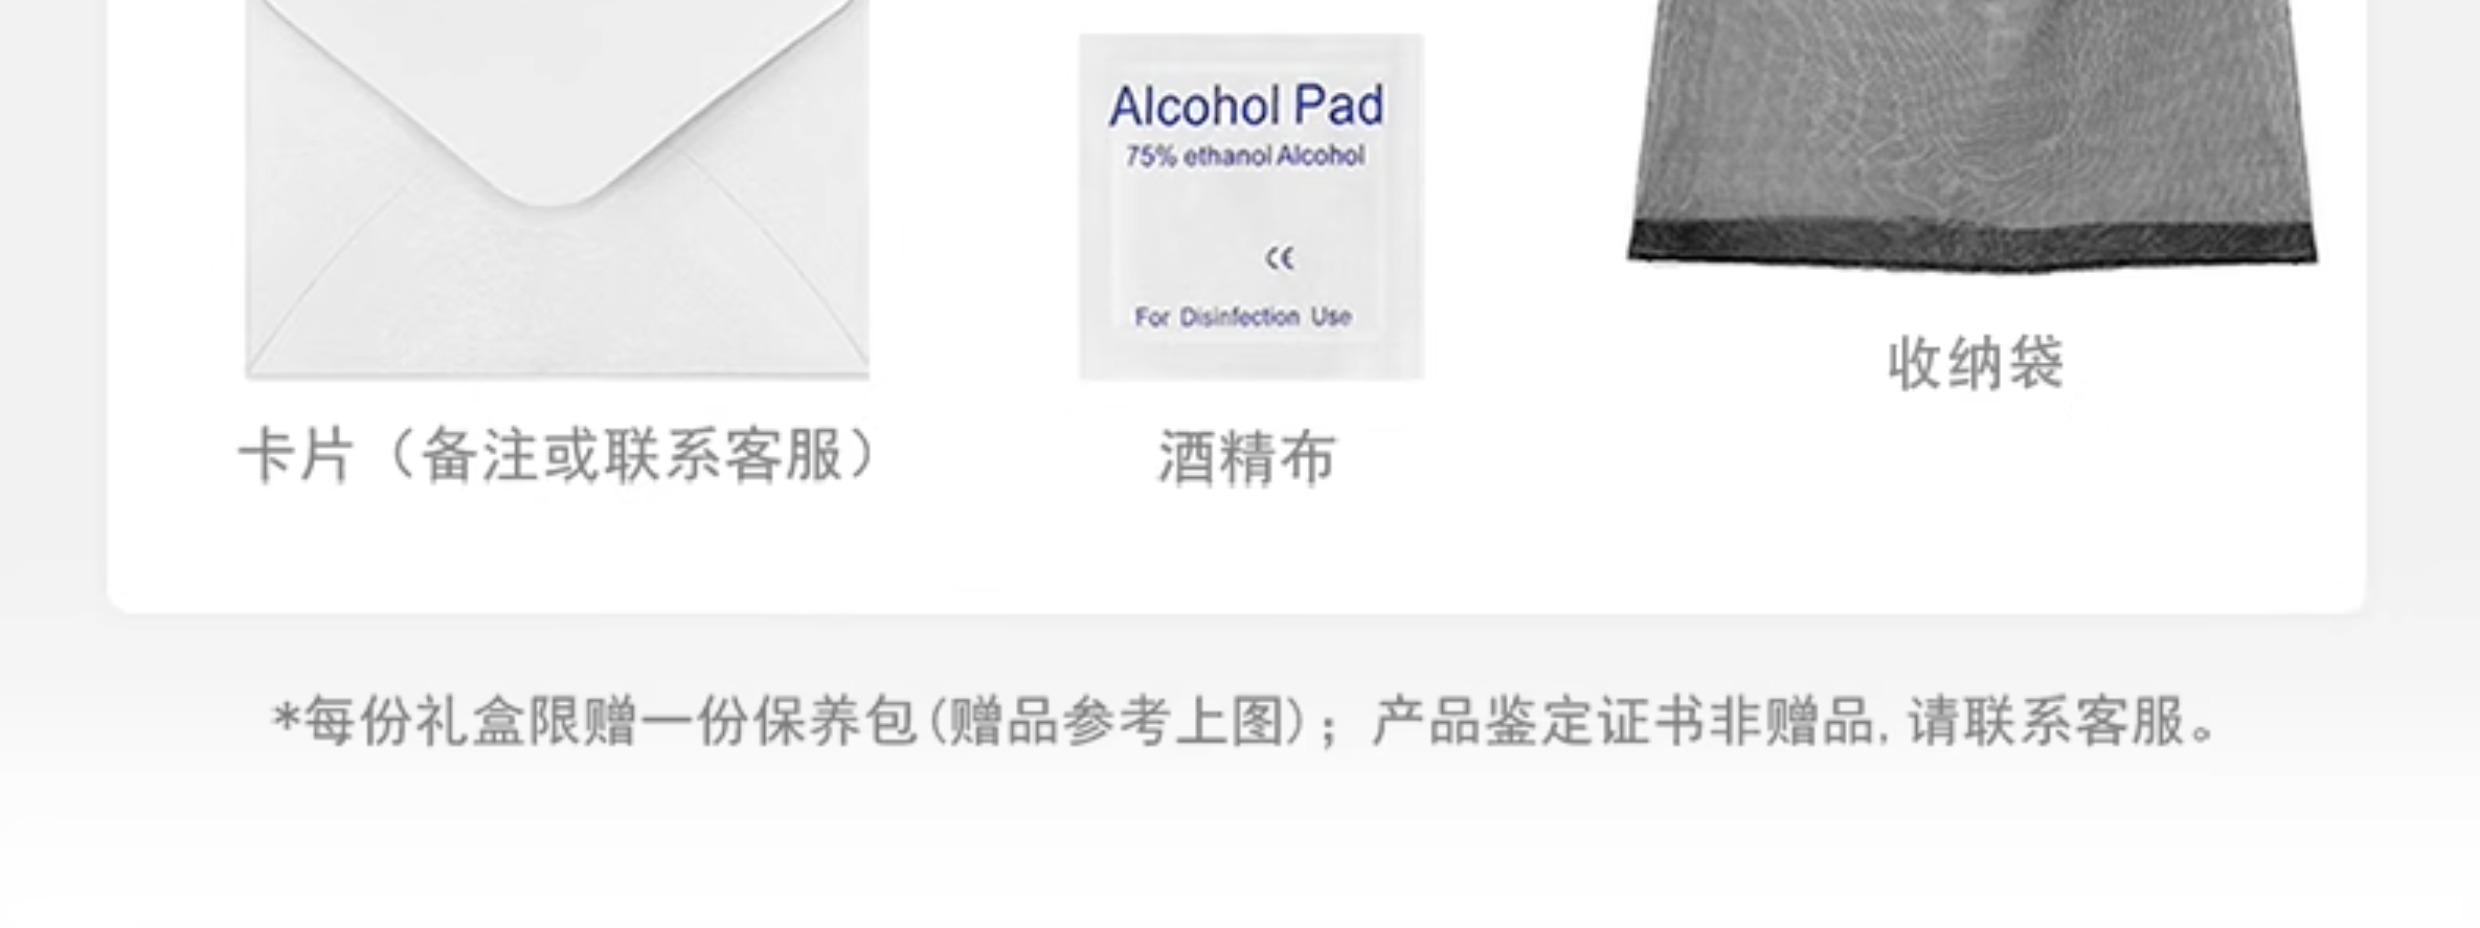Click 'For Disinfection Use' text on packet

pos(1243,317)
